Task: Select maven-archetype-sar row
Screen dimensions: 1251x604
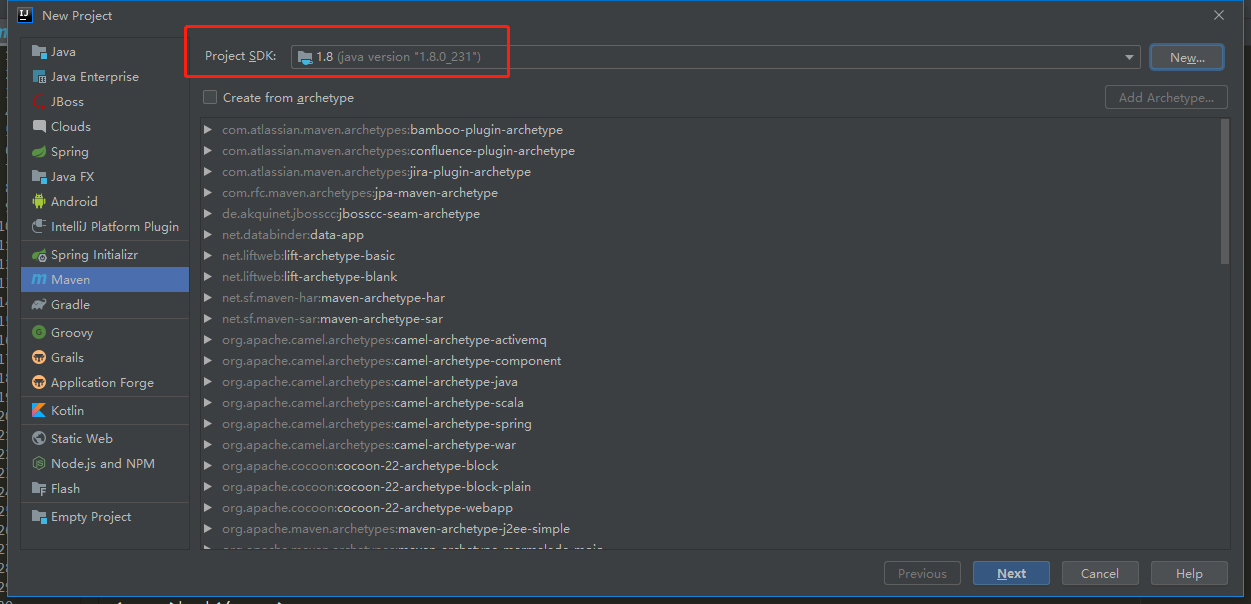Action: pos(710,319)
